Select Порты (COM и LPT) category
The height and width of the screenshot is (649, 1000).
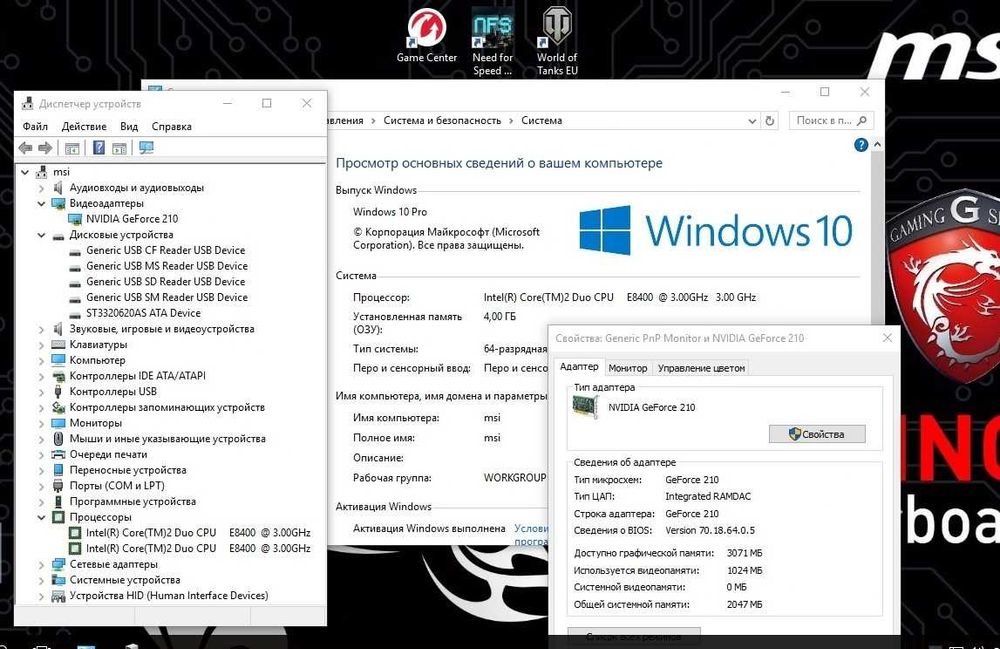(117, 486)
